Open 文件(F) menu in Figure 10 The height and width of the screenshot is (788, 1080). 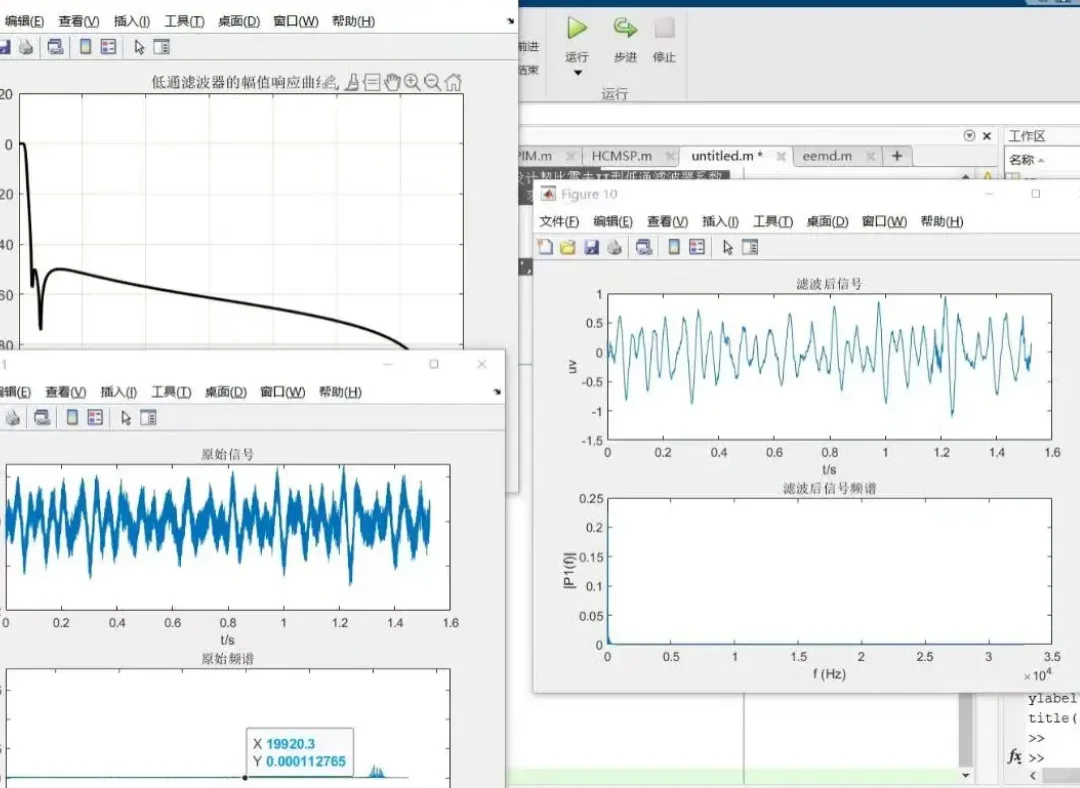click(559, 221)
